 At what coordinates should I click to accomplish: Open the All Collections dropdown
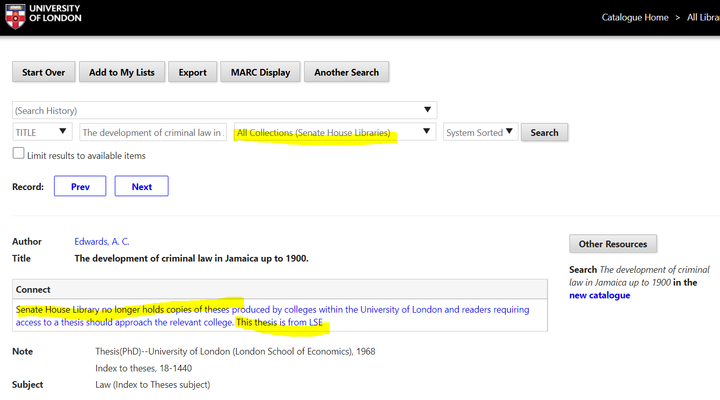335,132
